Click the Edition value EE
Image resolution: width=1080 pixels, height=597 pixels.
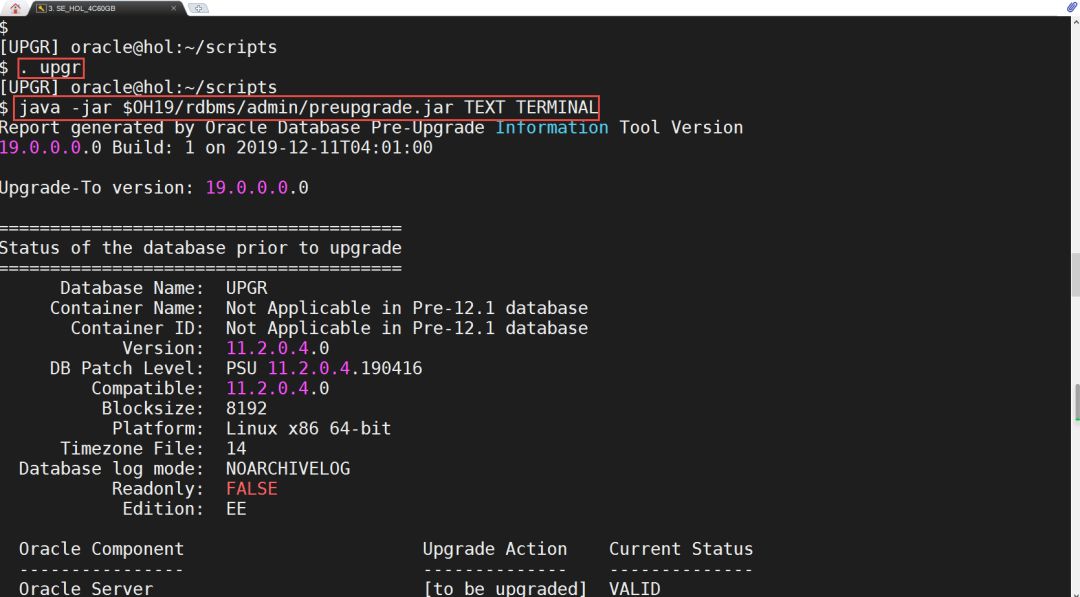[236, 508]
